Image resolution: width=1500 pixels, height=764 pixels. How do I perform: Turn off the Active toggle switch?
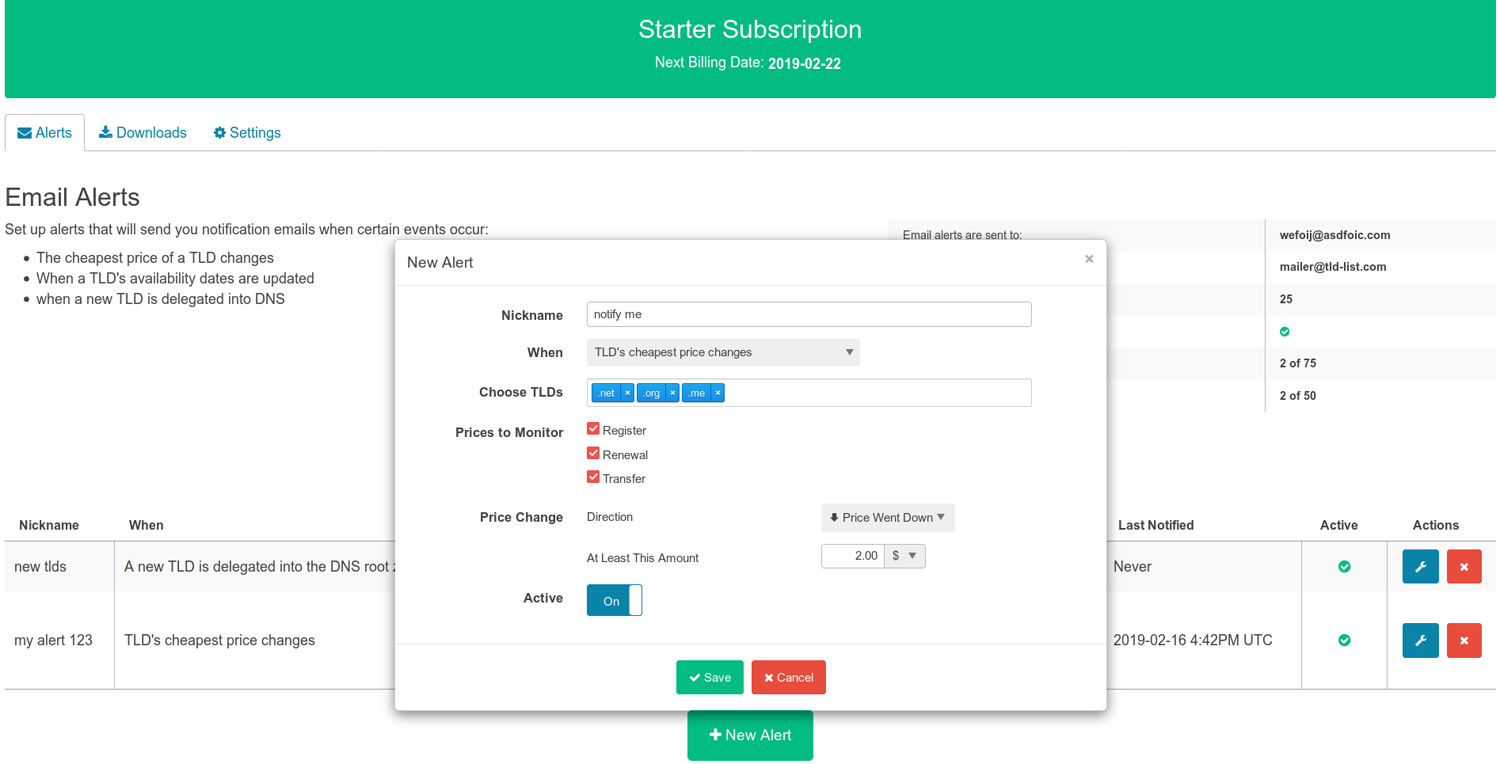[x=614, y=601]
